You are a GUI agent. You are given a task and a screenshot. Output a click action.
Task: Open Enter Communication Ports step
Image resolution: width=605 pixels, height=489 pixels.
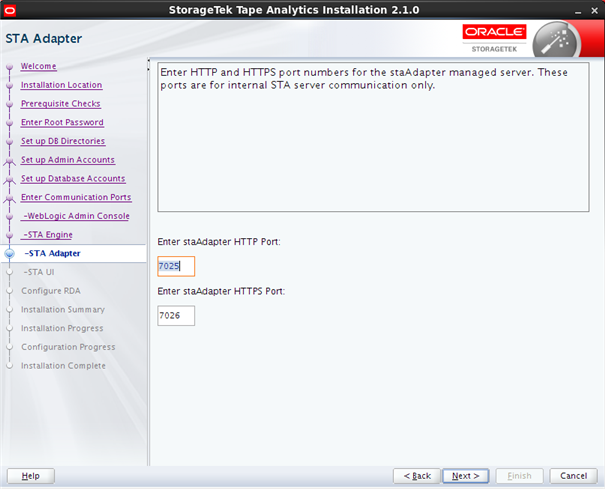pos(76,197)
